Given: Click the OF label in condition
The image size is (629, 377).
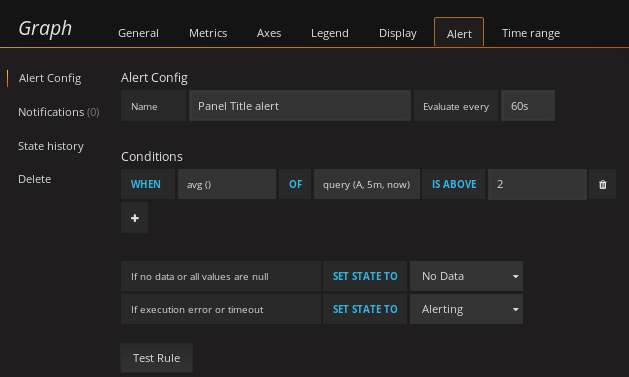Looking at the screenshot, I should tap(295, 184).
